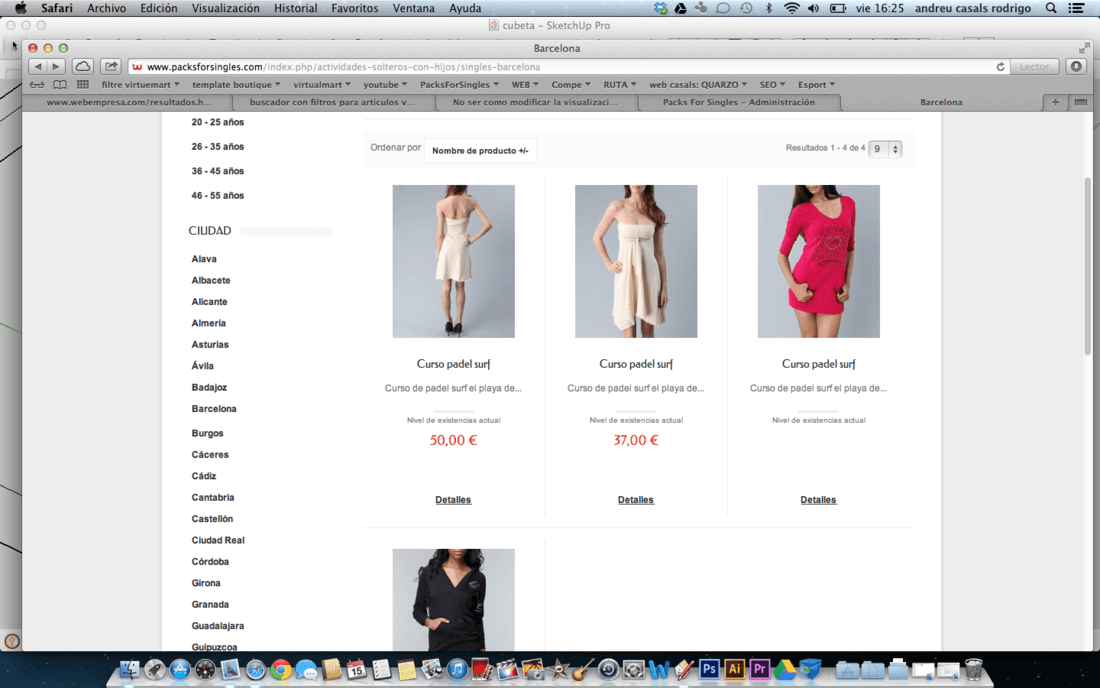Open Detalles for the 37,00 € product
Image resolution: width=1100 pixels, height=688 pixels.
636,500
